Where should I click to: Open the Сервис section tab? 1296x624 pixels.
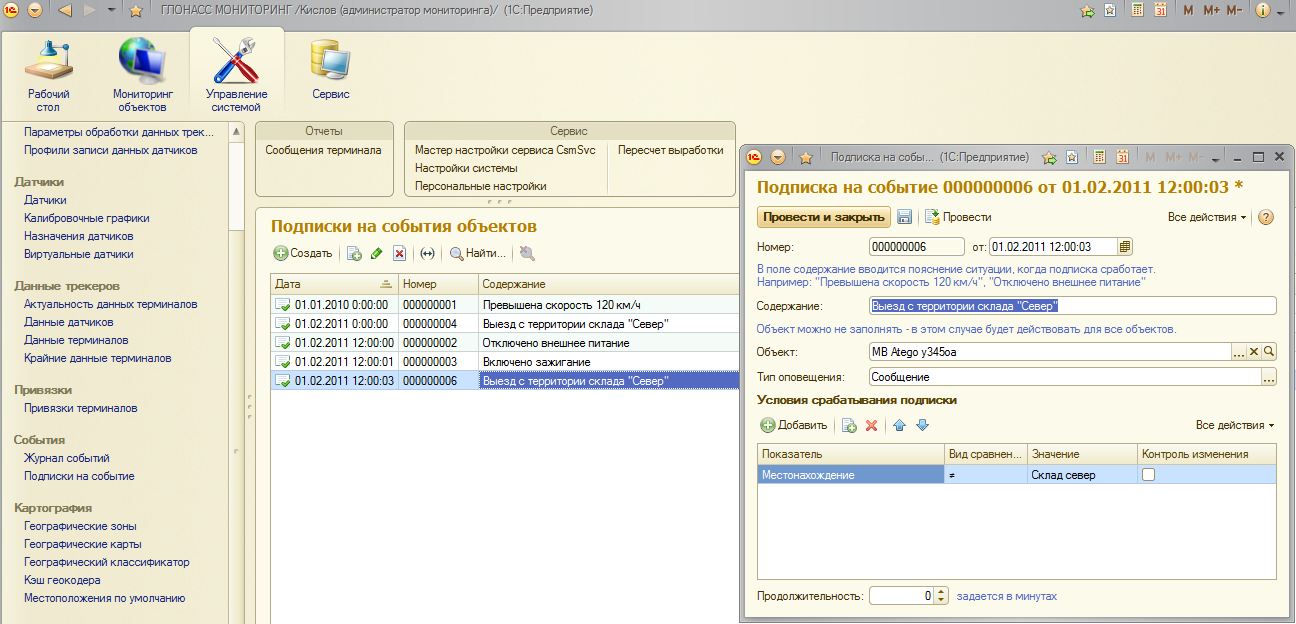click(330, 70)
